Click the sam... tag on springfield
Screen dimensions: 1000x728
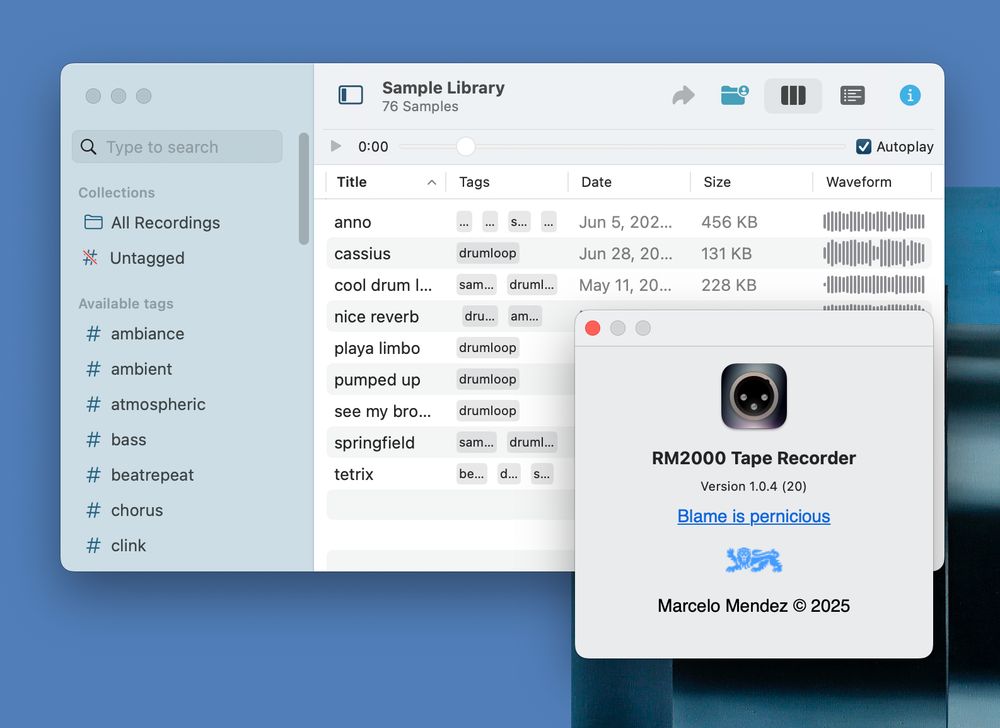[476, 442]
